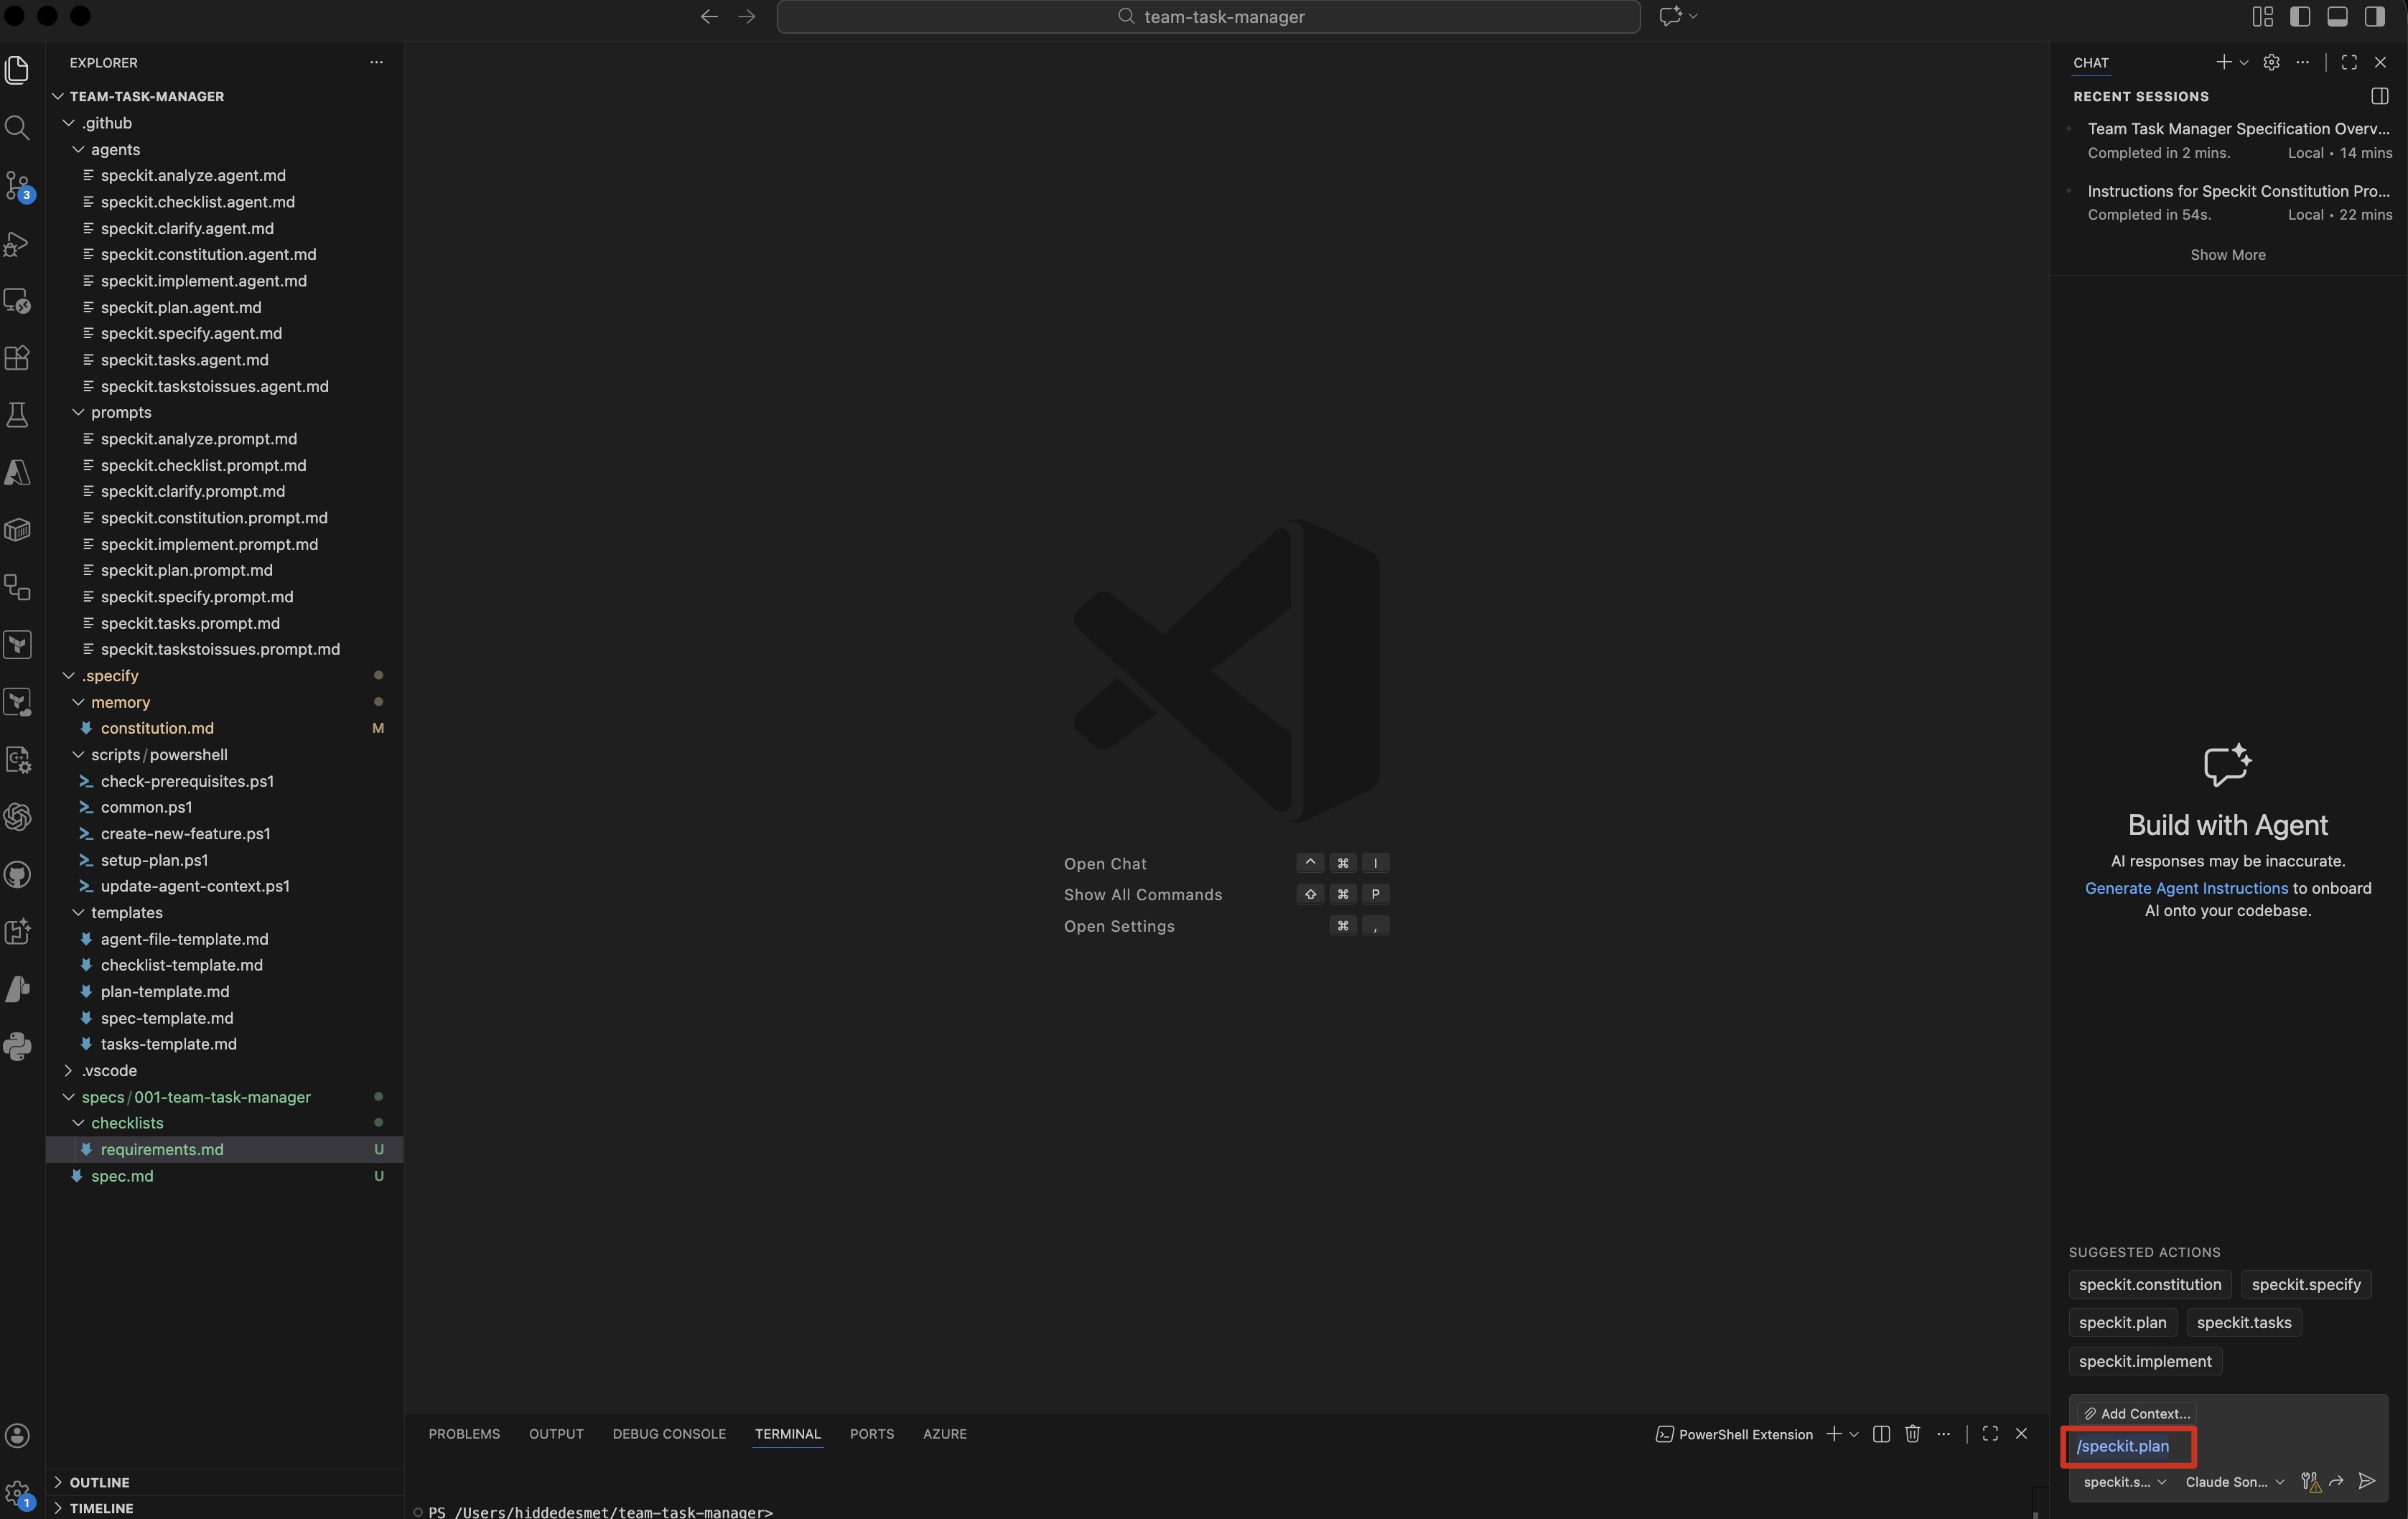Image resolution: width=2408 pixels, height=1519 pixels.
Task: Toggle bottom panel layout button
Action: click(2337, 16)
